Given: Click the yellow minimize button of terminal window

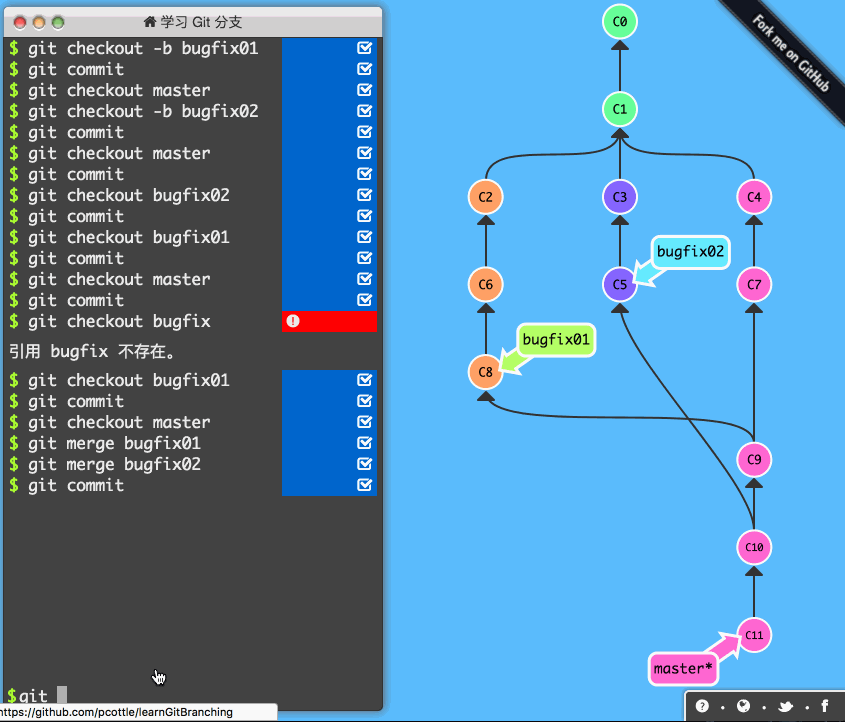Looking at the screenshot, I should click(39, 23).
